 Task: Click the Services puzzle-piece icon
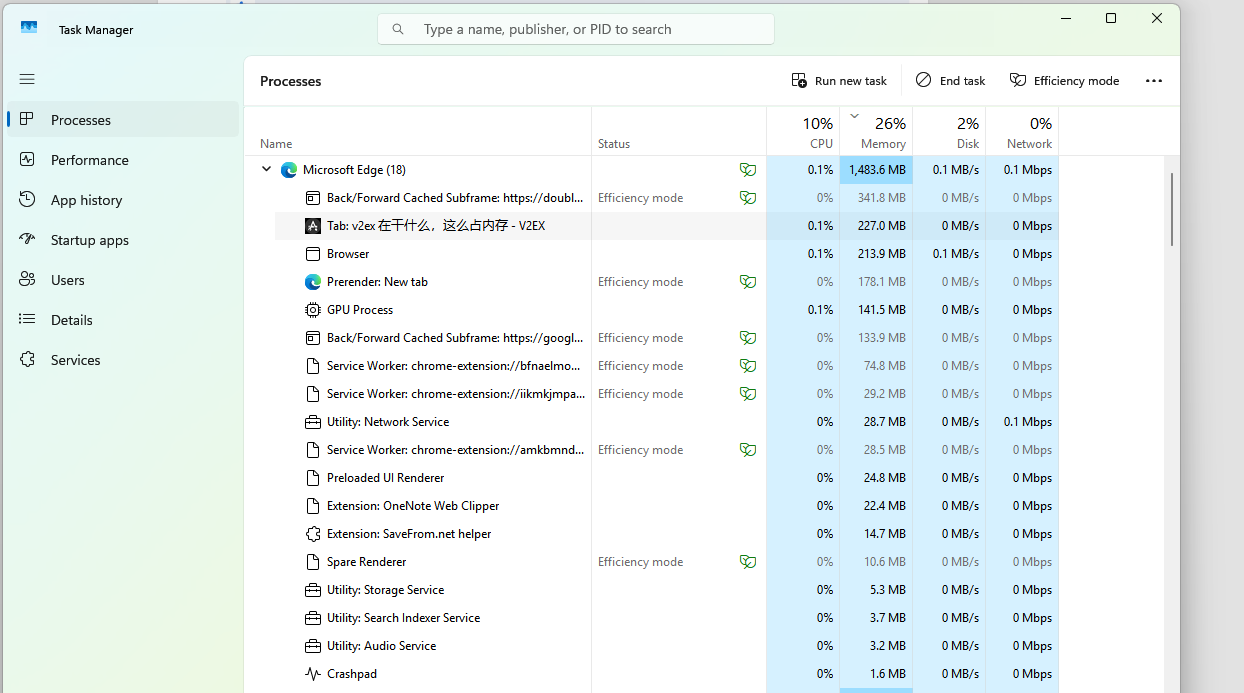pyautogui.click(x=27, y=360)
